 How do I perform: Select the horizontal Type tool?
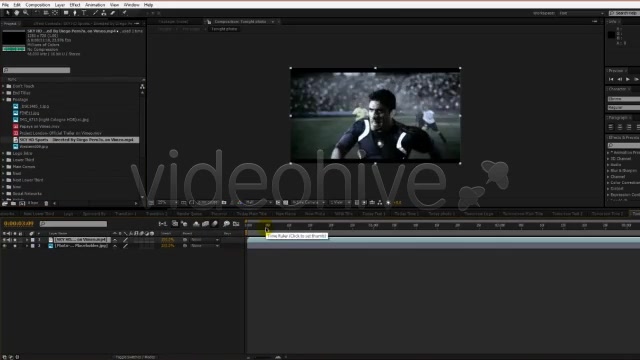pos(84,13)
